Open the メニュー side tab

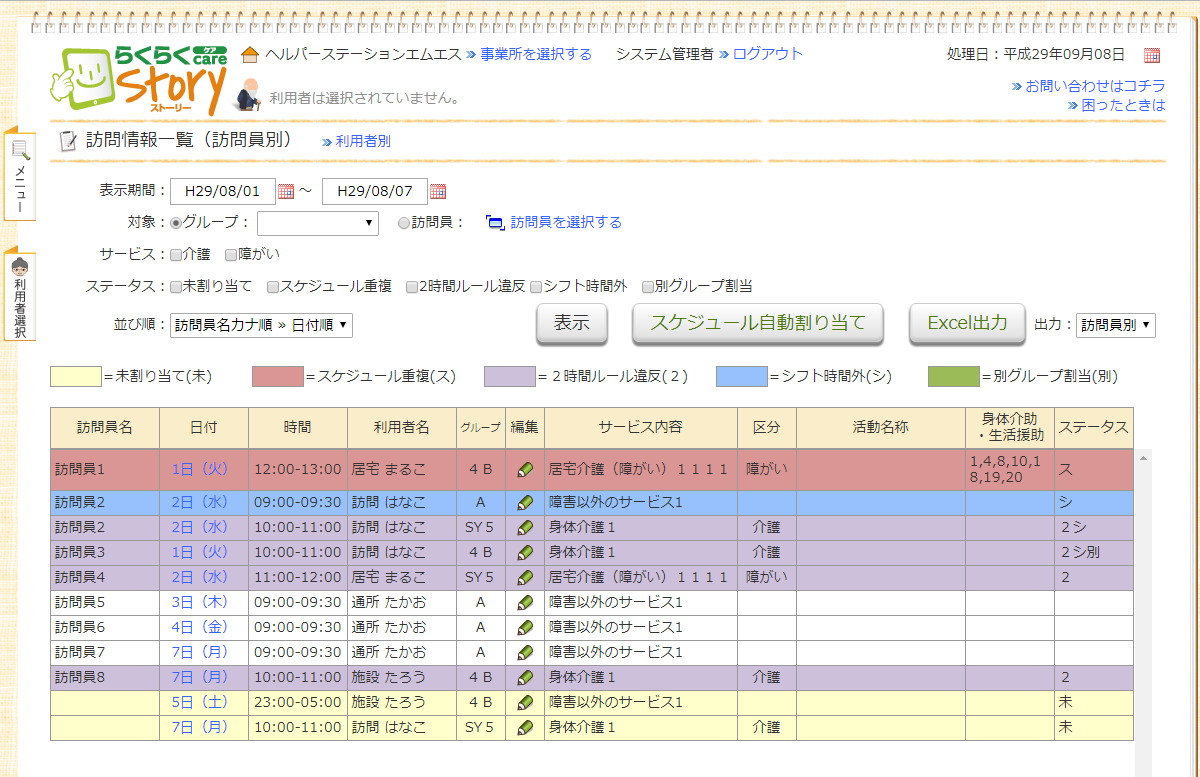coord(20,175)
